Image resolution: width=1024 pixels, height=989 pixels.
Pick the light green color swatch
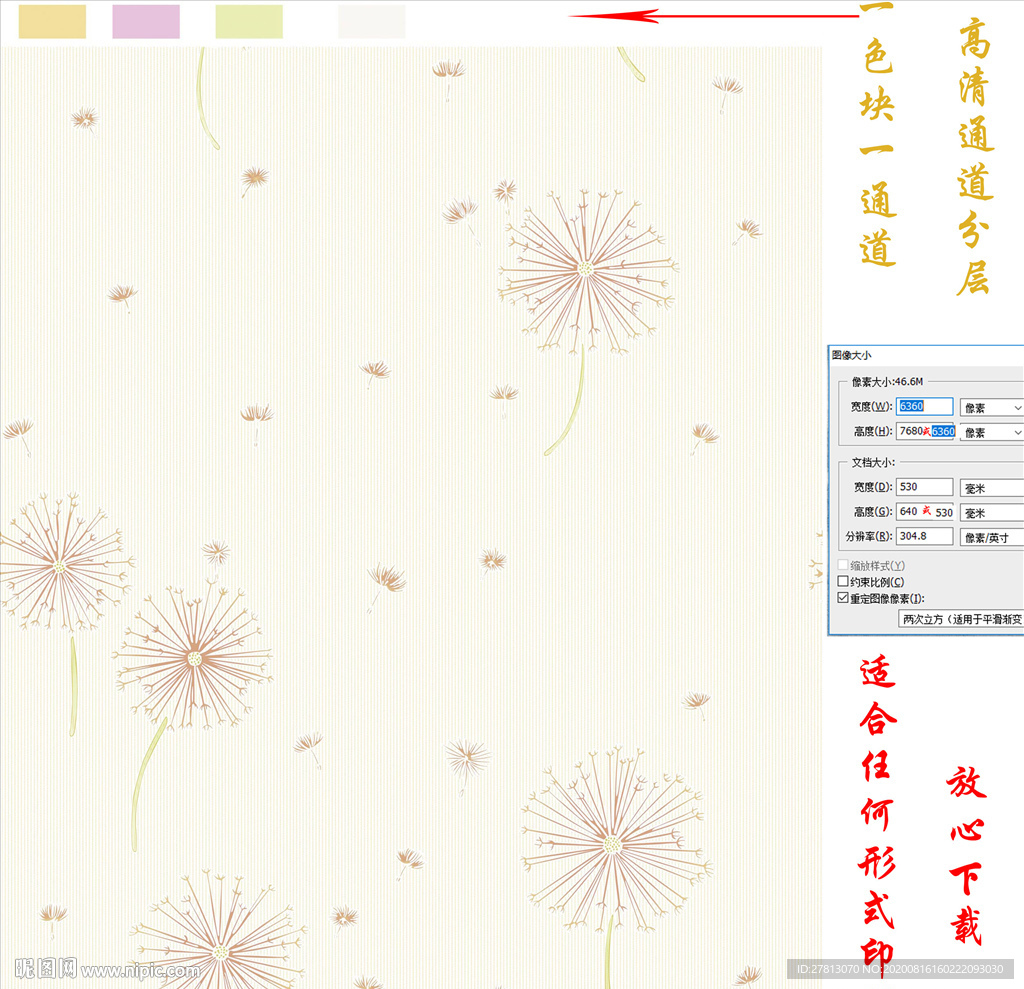coord(249,22)
